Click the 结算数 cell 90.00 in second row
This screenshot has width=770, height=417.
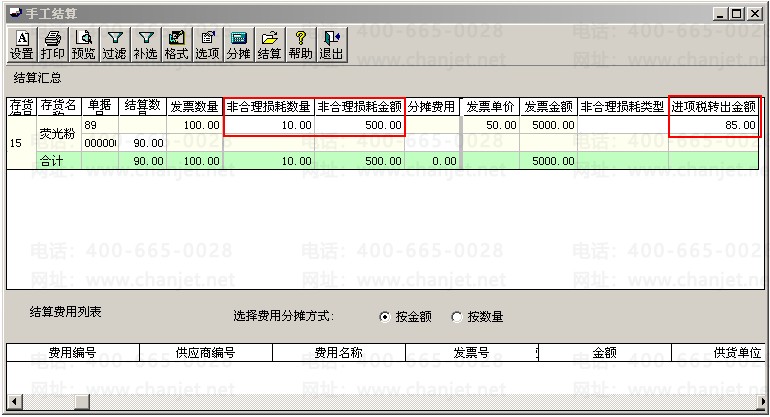pyautogui.click(x=142, y=143)
